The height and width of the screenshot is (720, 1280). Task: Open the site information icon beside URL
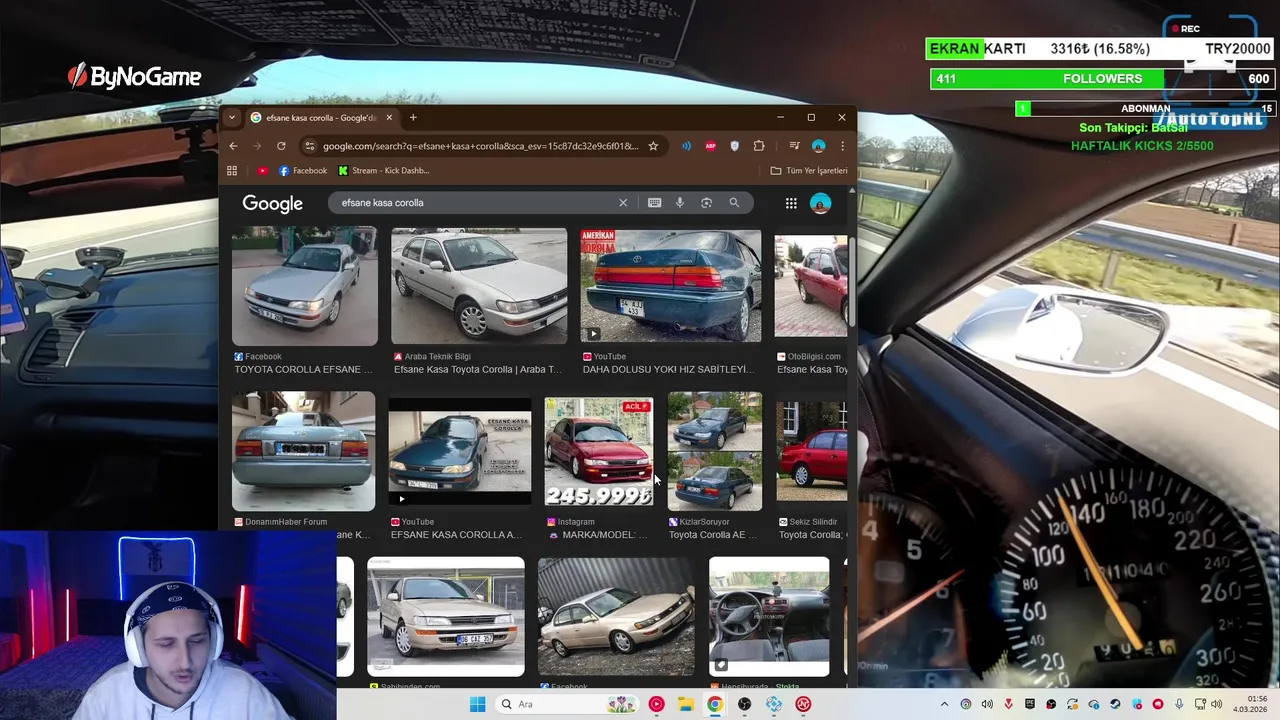(310, 146)
